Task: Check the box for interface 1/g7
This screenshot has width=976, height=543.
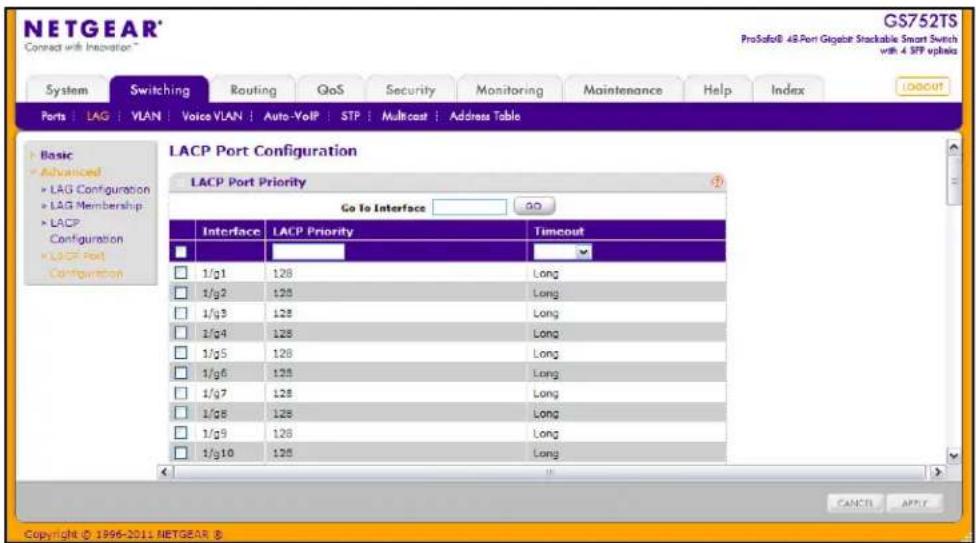Action: coord(181,393)
